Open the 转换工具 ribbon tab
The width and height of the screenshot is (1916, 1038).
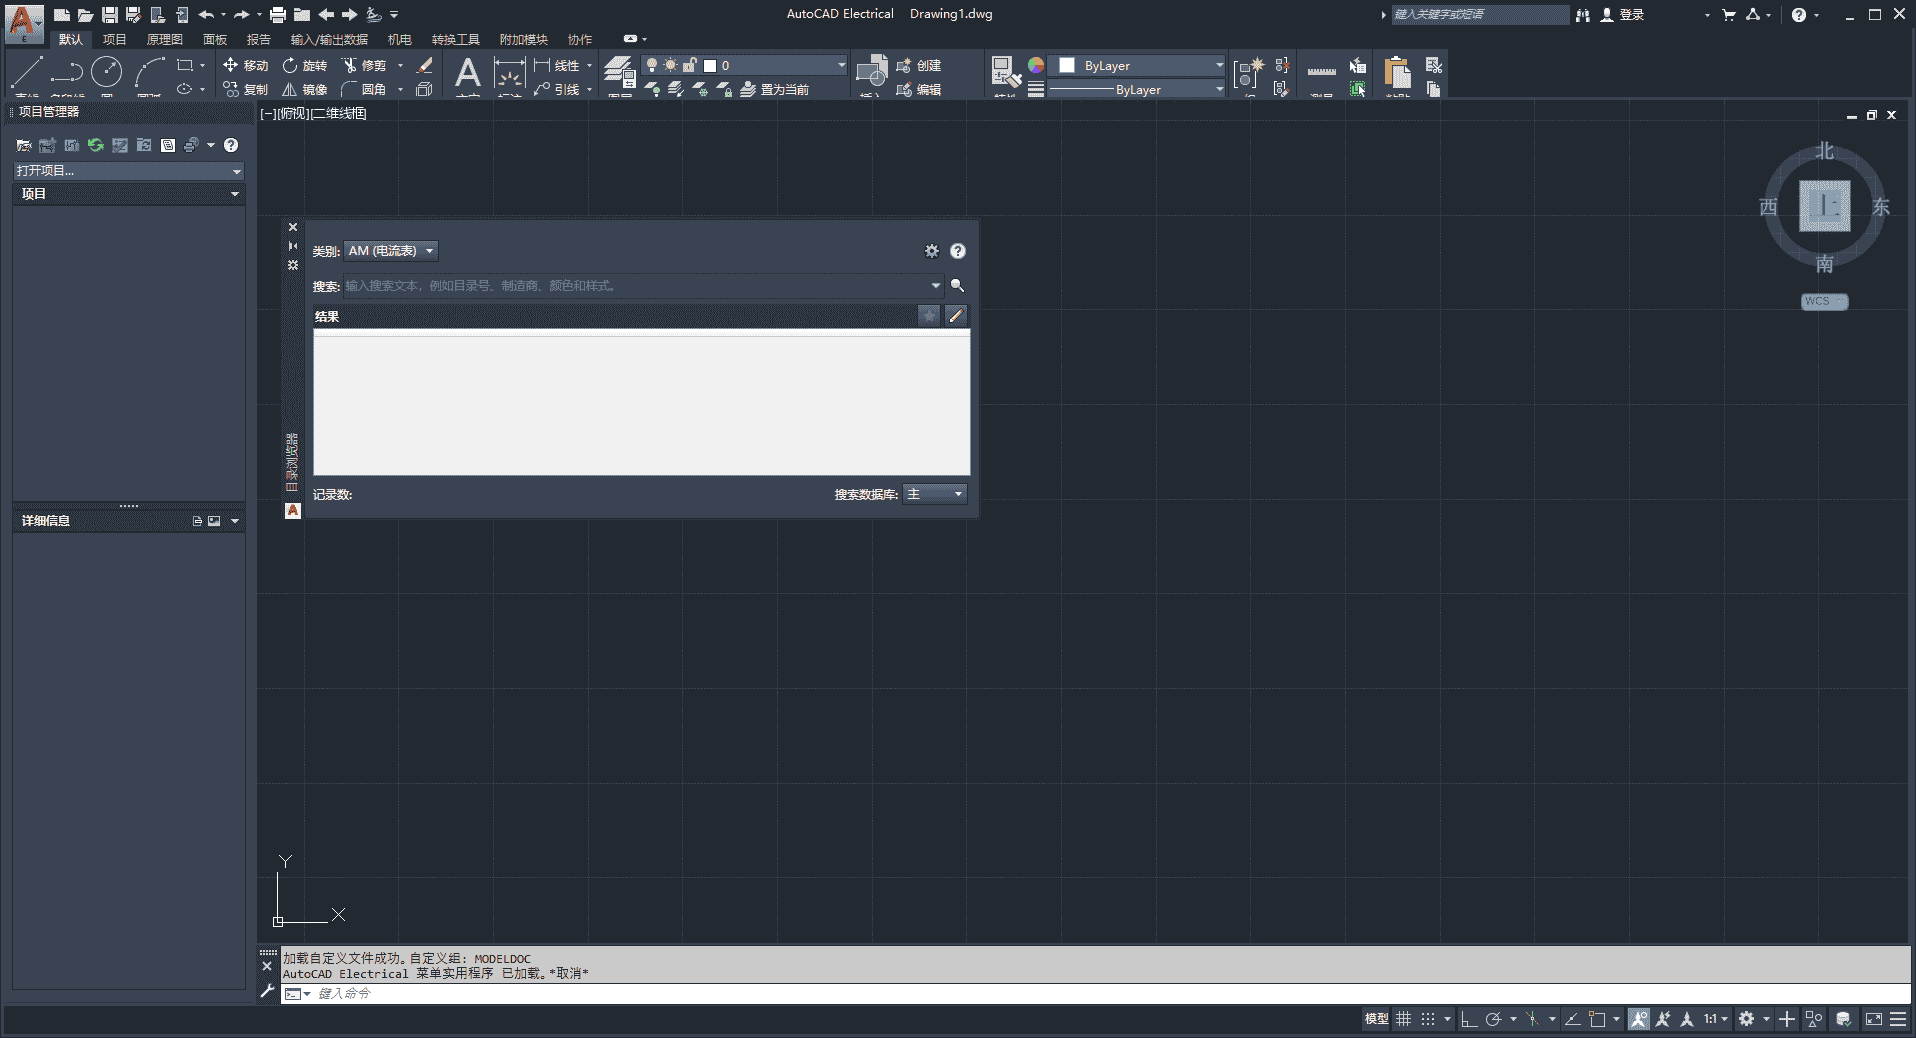tap(455, 39)
